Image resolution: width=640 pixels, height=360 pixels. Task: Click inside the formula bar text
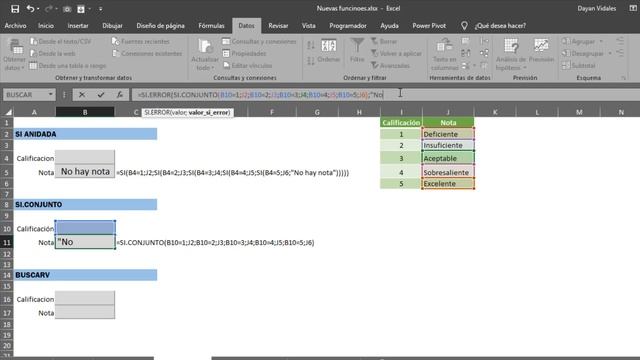[x=260, y=95]
